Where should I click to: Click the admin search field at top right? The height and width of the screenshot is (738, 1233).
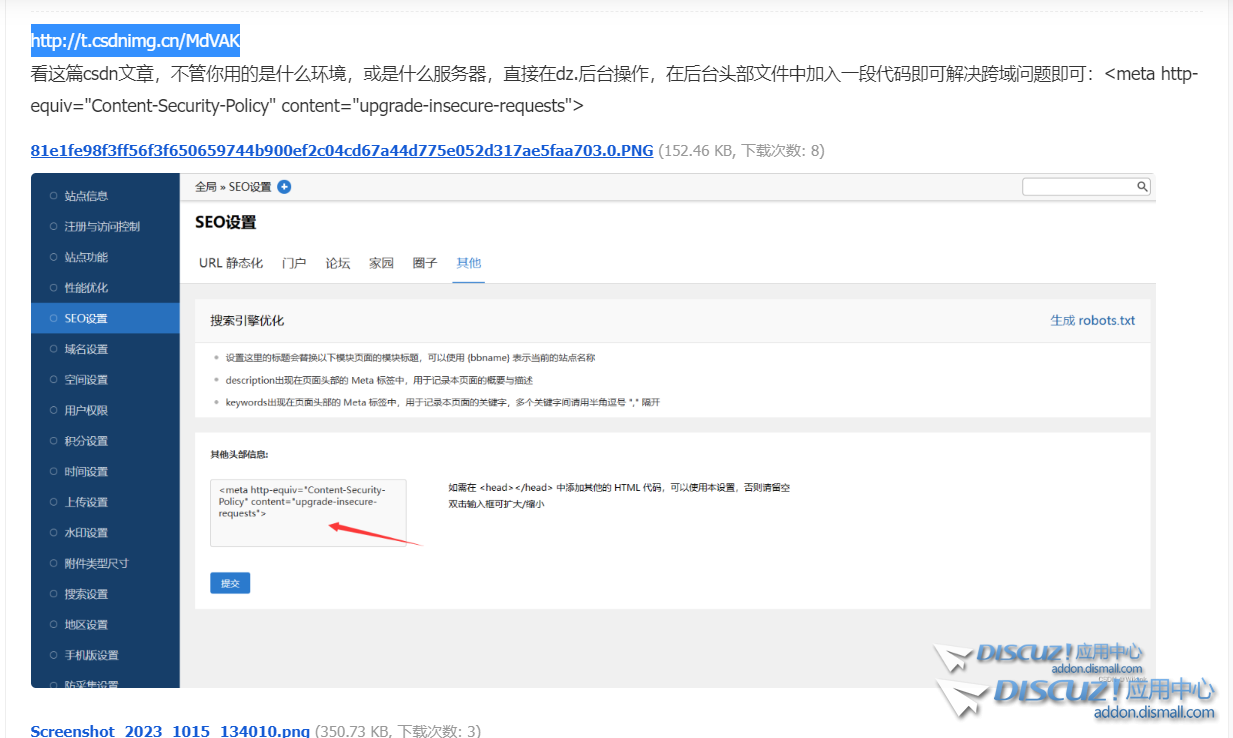1086,186
